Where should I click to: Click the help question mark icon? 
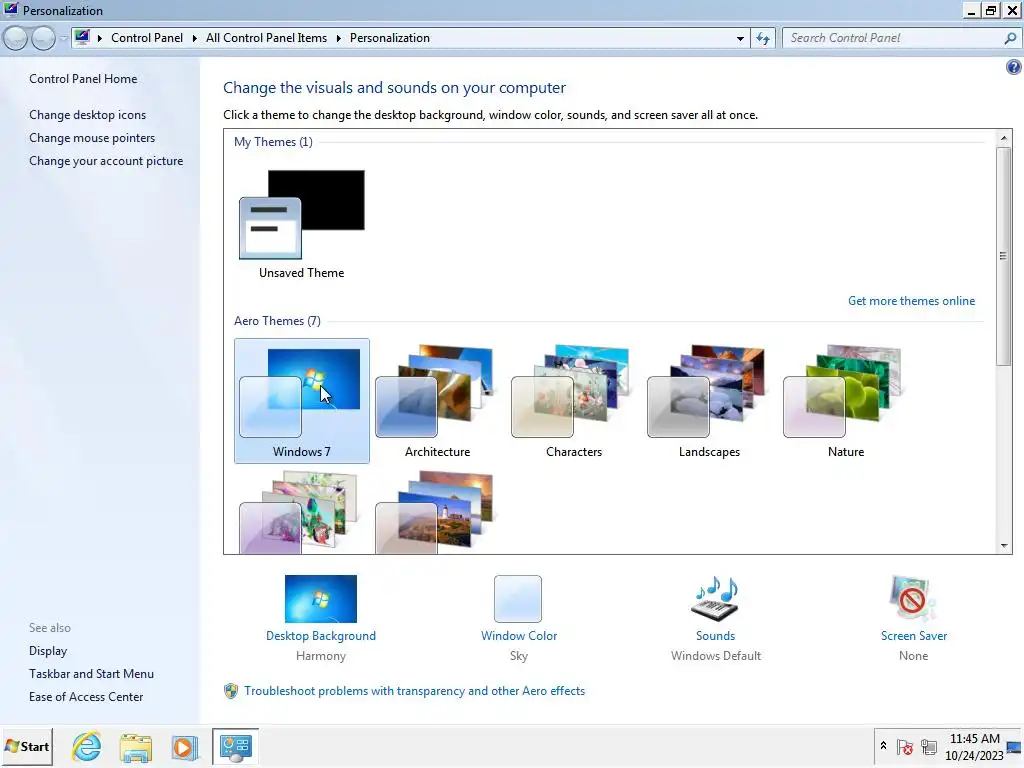1014,67
